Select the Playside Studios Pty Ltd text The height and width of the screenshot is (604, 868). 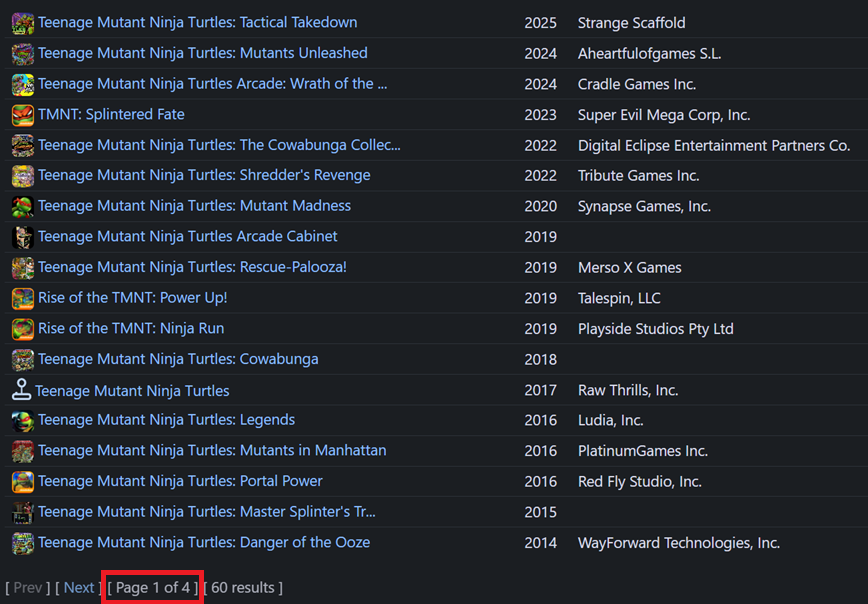coord(656,329)
